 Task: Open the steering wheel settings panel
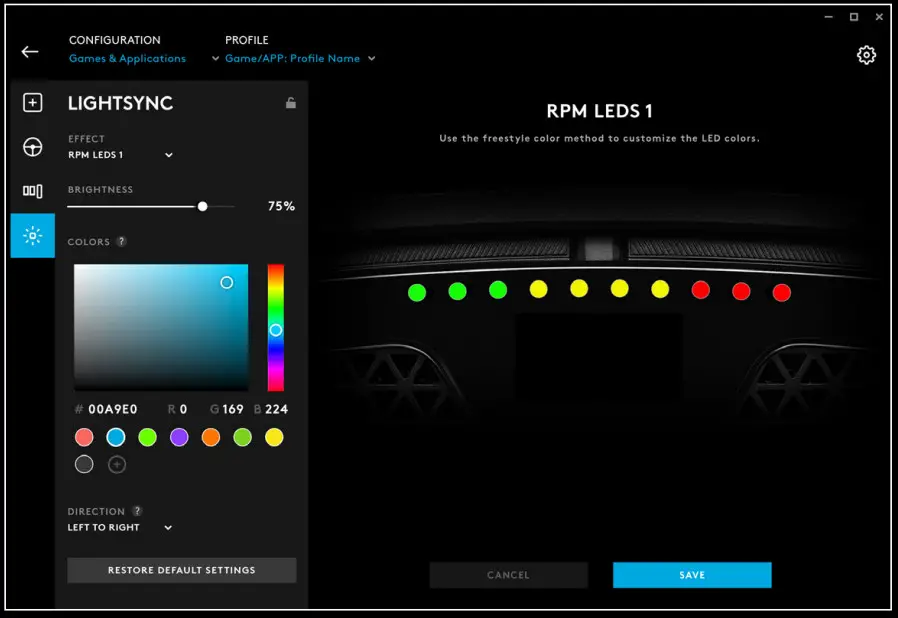pos(32,146)
